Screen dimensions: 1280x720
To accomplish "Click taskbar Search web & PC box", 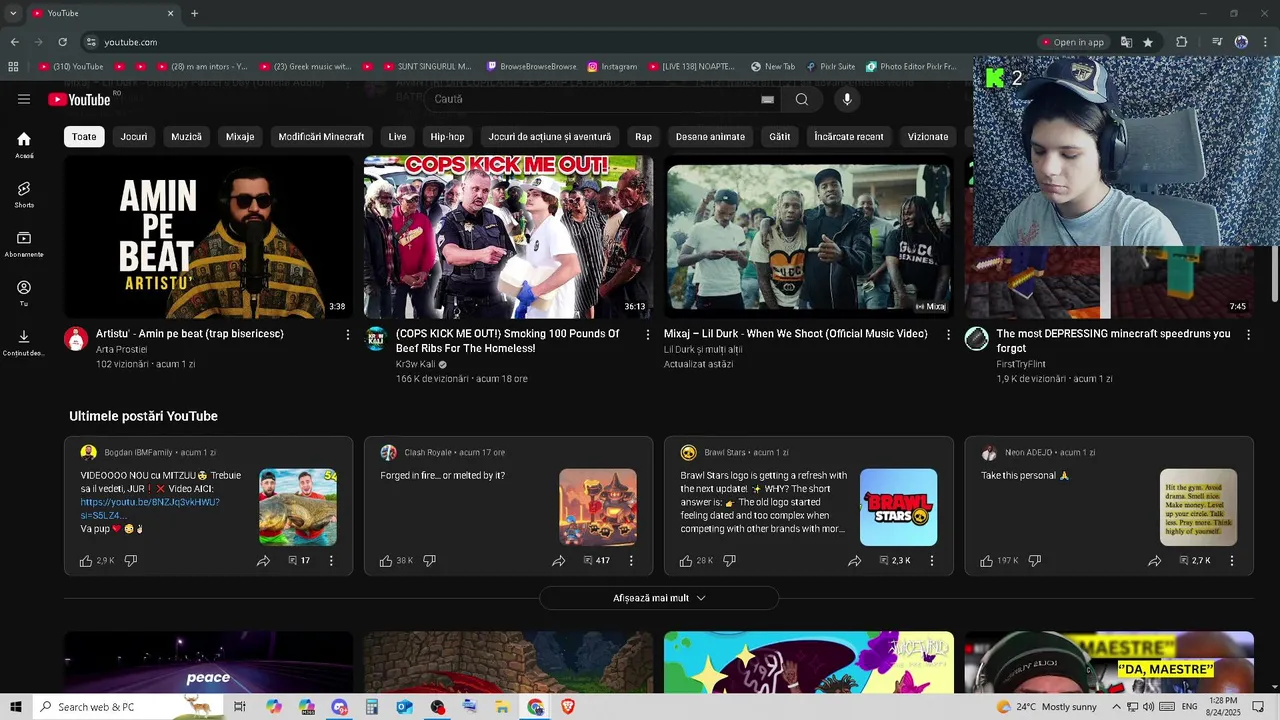I will 128,707.
